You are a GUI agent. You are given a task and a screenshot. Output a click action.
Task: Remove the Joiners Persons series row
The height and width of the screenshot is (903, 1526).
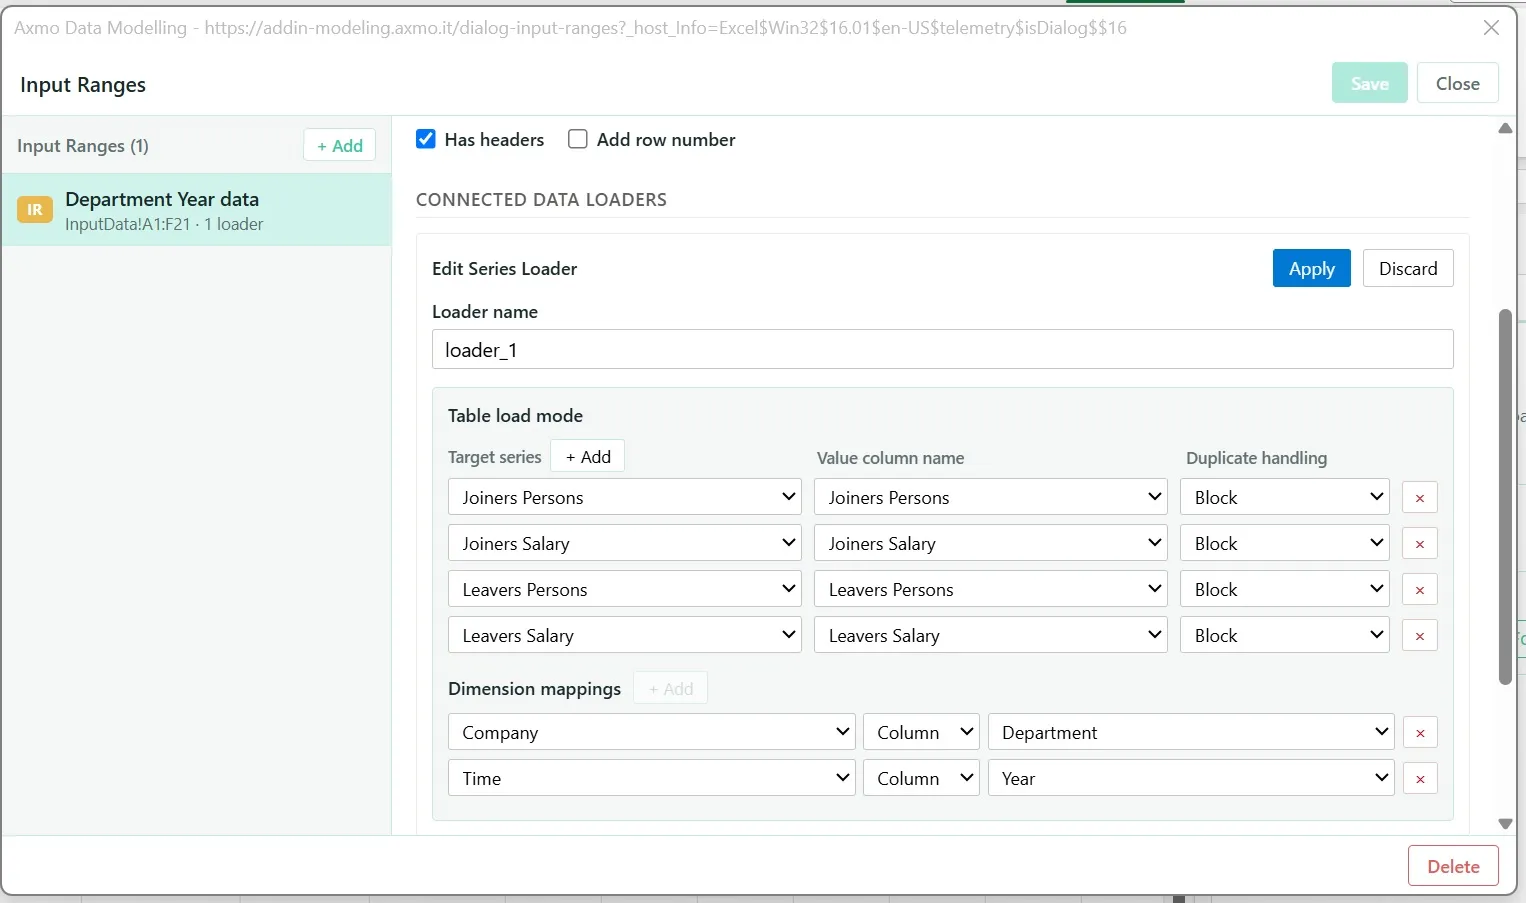1419,497
